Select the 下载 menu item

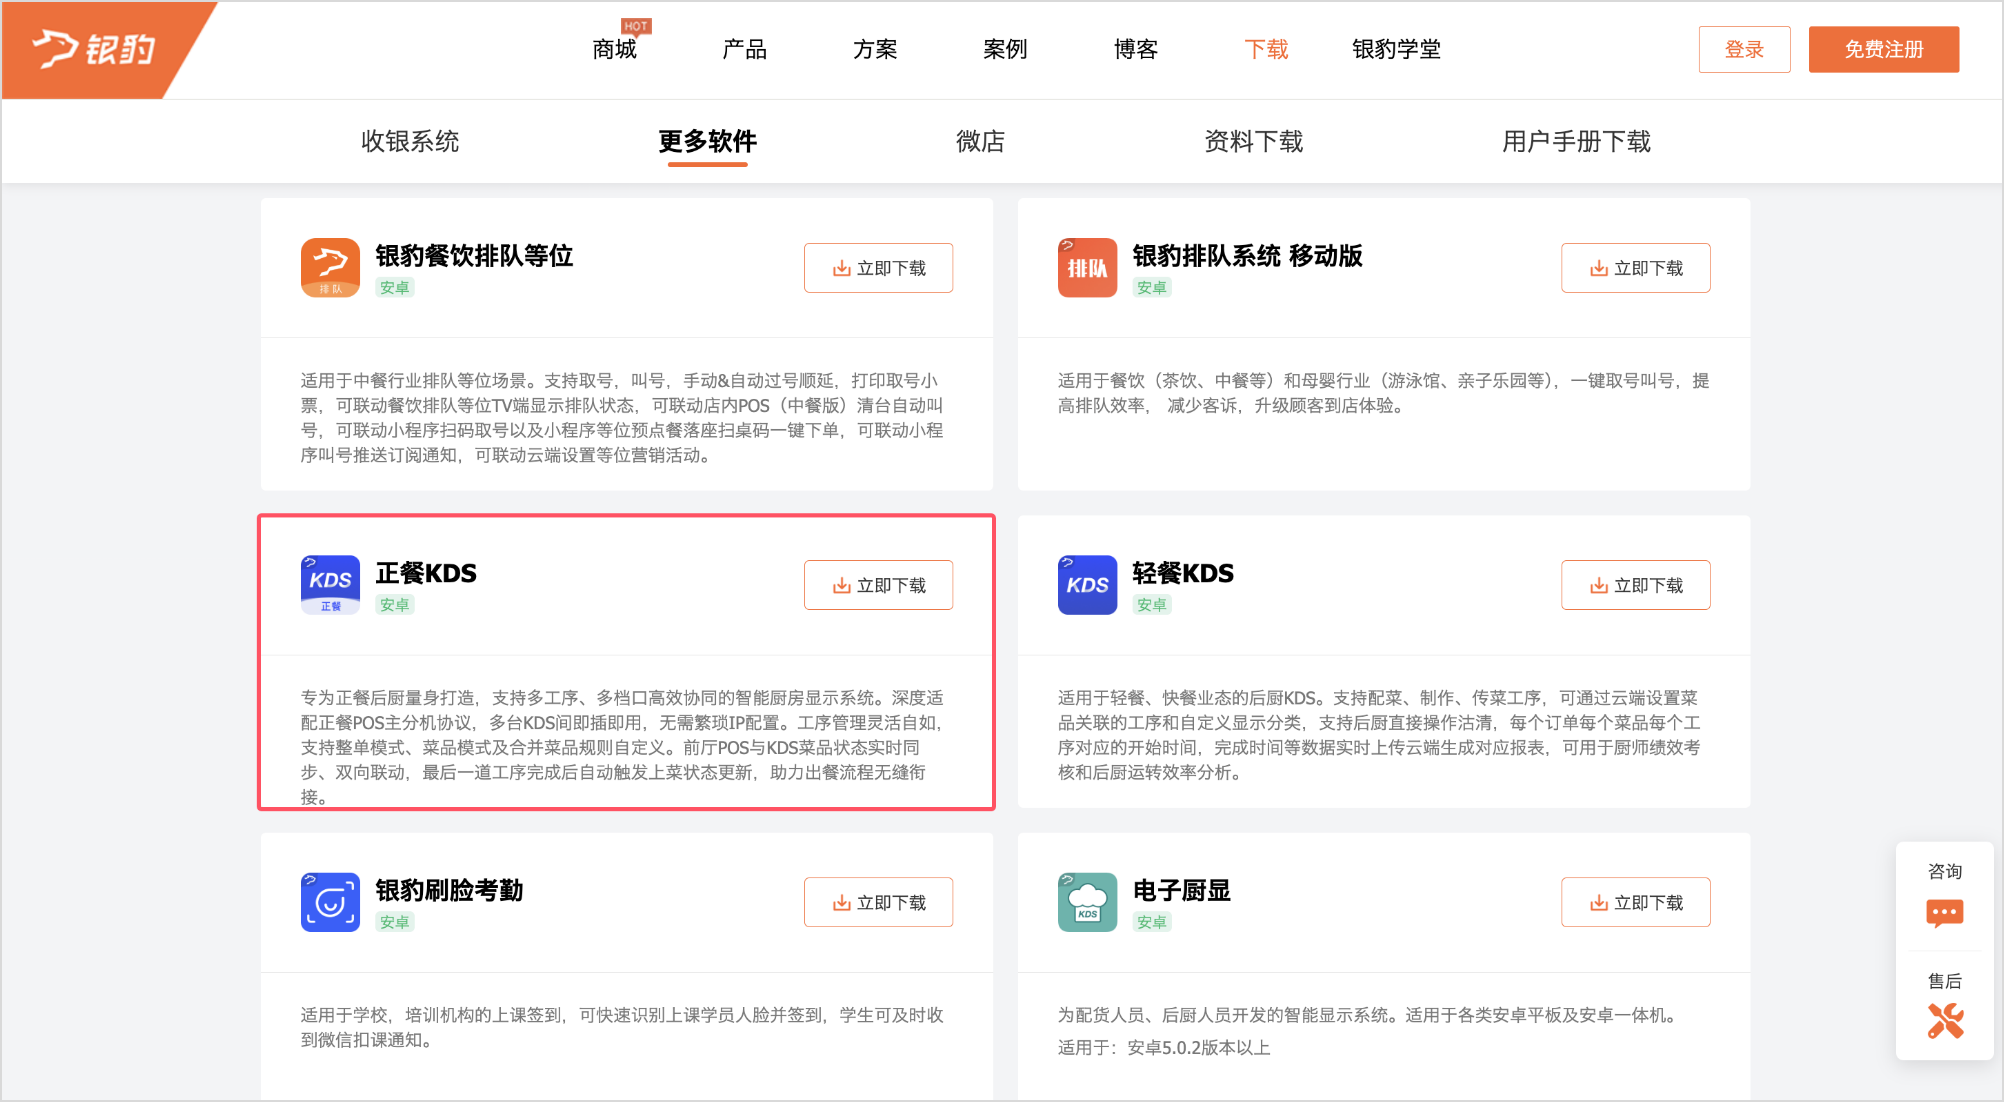pos(1266,49)
